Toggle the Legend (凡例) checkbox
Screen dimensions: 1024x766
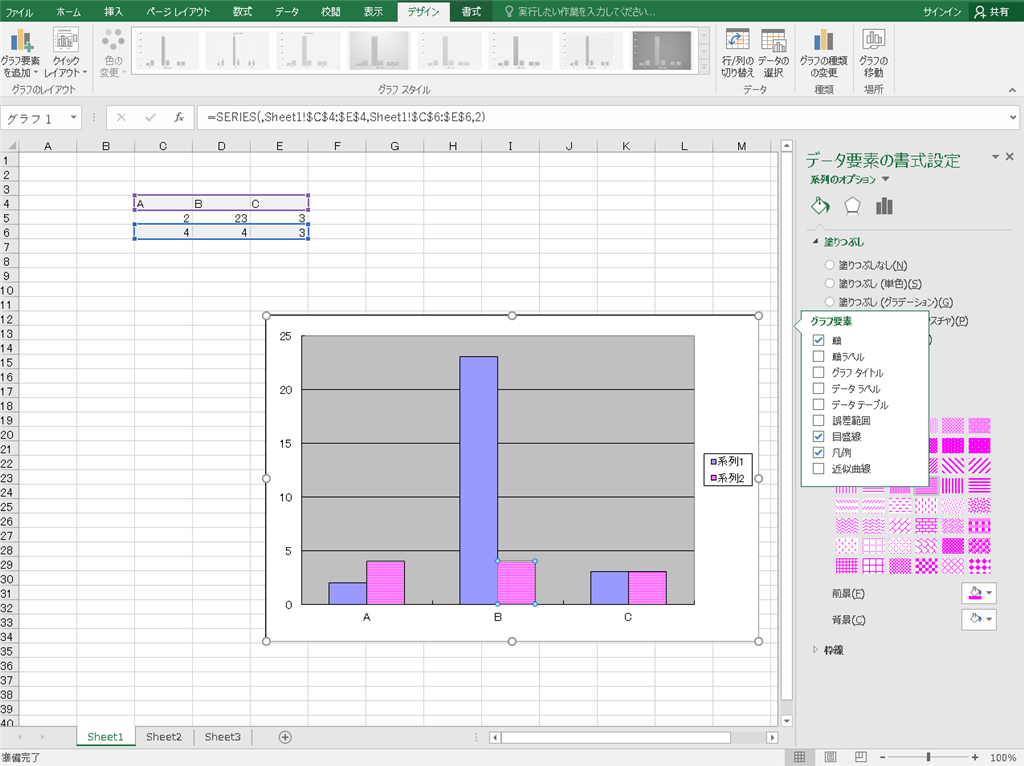tap(818, 453)
